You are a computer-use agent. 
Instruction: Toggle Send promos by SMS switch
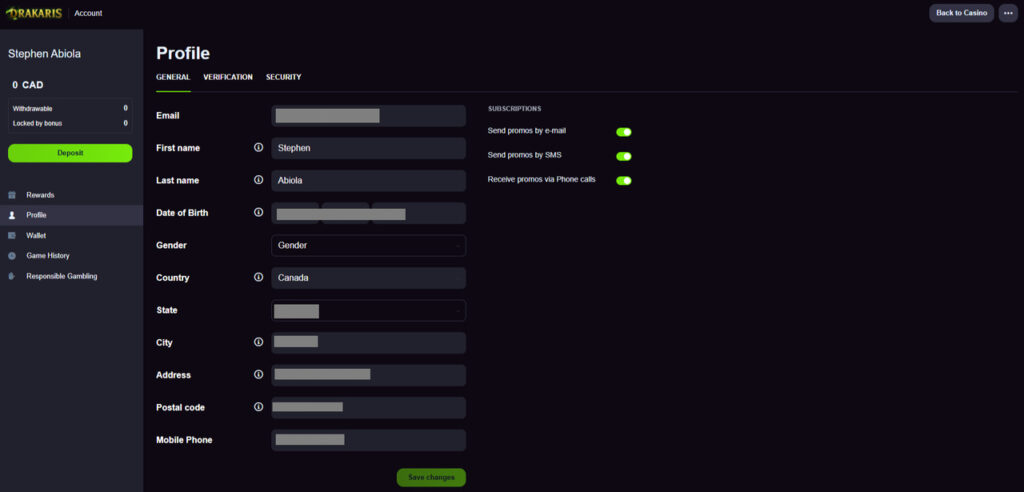[x=624, y=156]
